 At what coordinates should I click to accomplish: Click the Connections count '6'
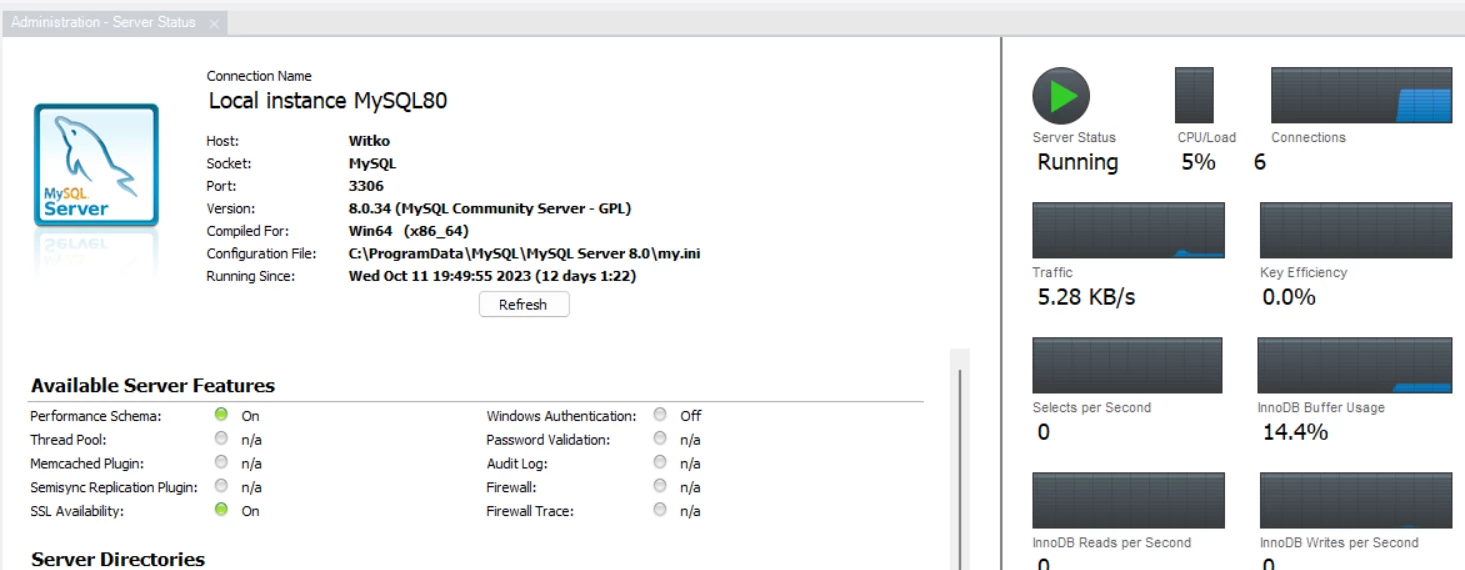[x=1260, y=162]
